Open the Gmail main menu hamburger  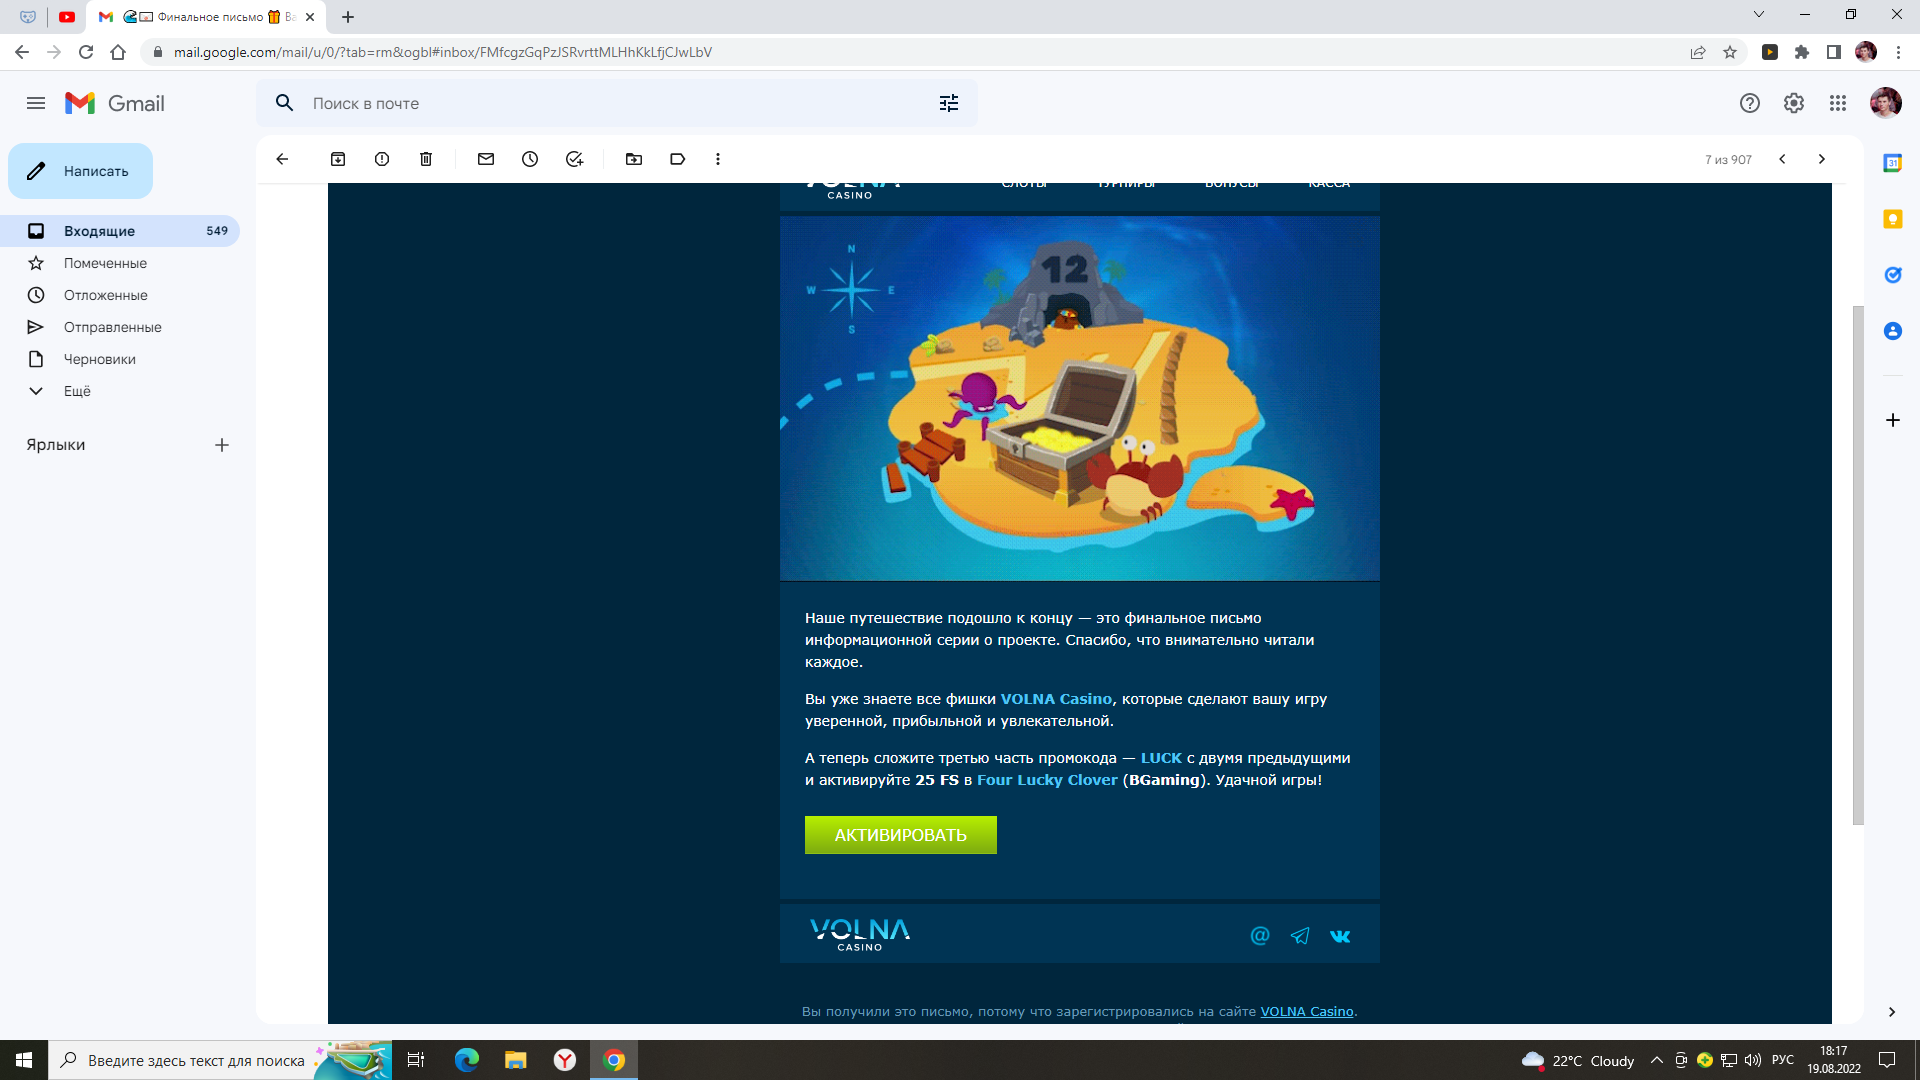36,103
